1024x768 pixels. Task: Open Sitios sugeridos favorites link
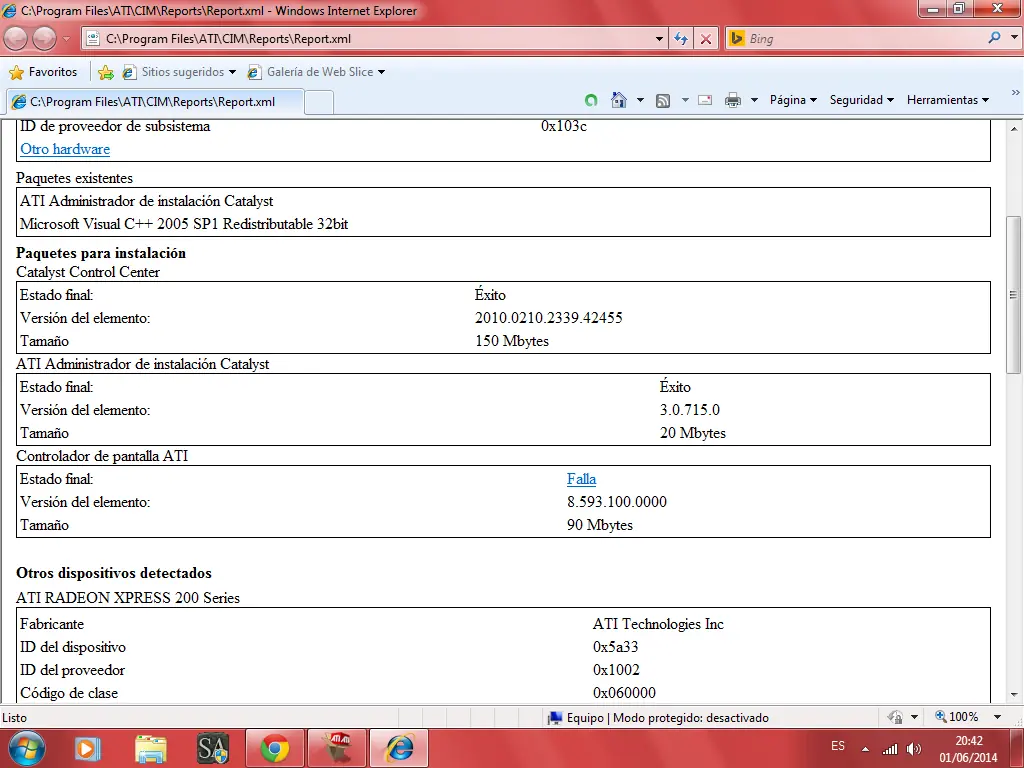(x=179, y=72)
